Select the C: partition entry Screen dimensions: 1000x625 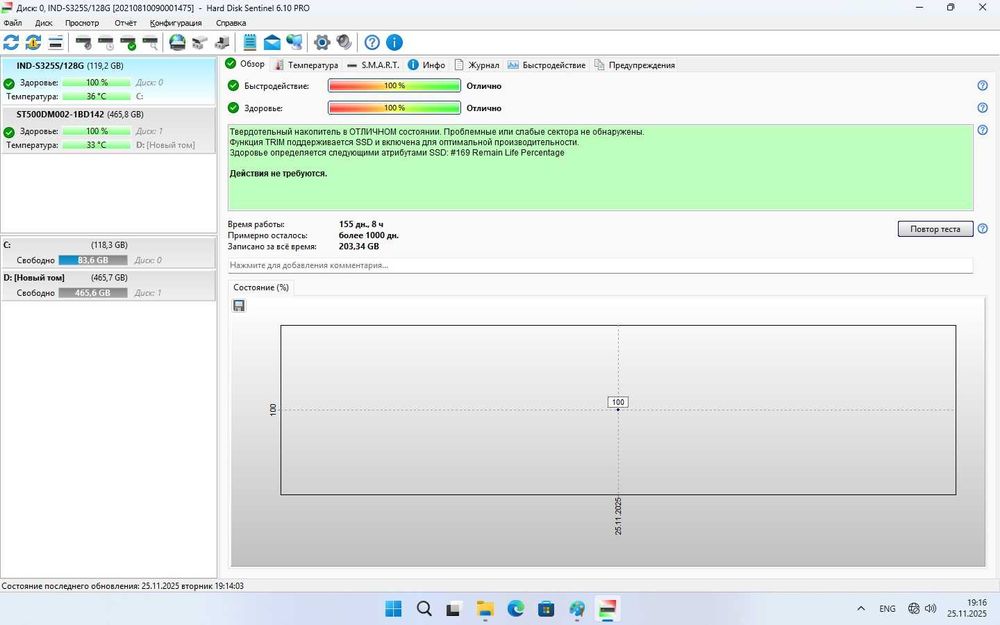(x=108, y=253)
